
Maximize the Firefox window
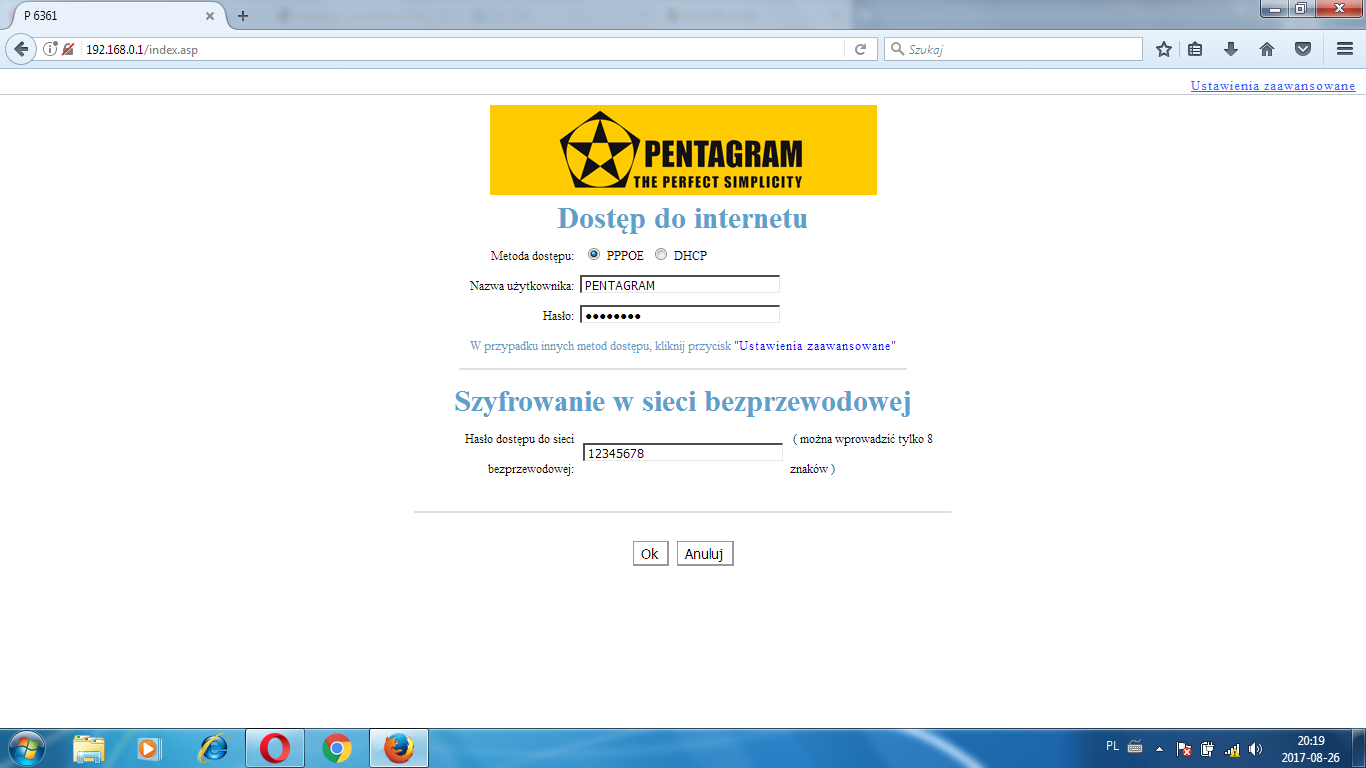coord(1301,9)
